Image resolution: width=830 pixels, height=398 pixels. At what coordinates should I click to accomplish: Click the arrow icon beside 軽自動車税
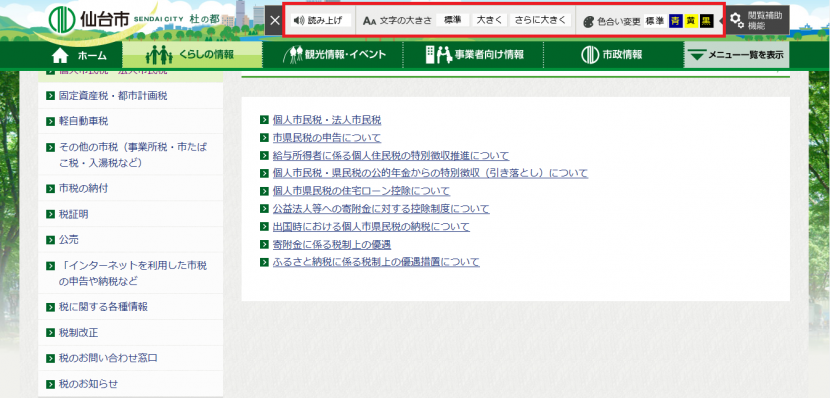tap(50, 122)
